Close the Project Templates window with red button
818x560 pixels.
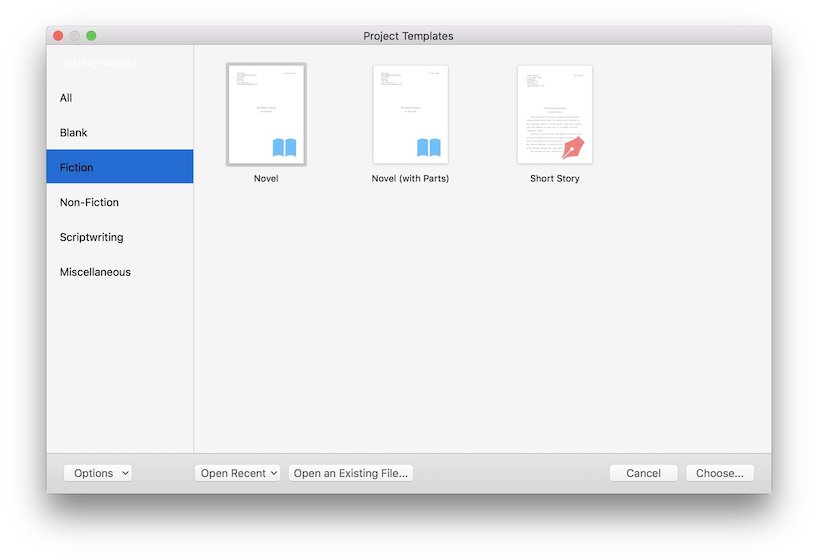click(58, 36)
